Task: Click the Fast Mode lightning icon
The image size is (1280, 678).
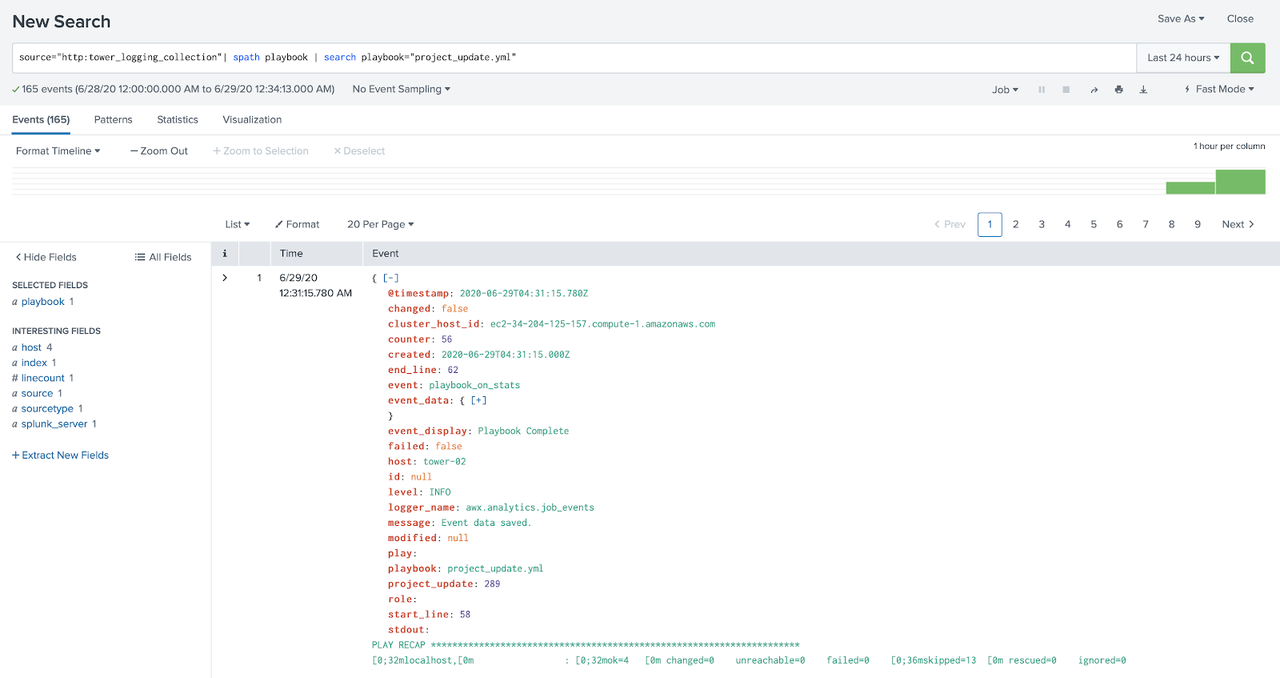Action: pyautogui.click(x=1187, y=89)
